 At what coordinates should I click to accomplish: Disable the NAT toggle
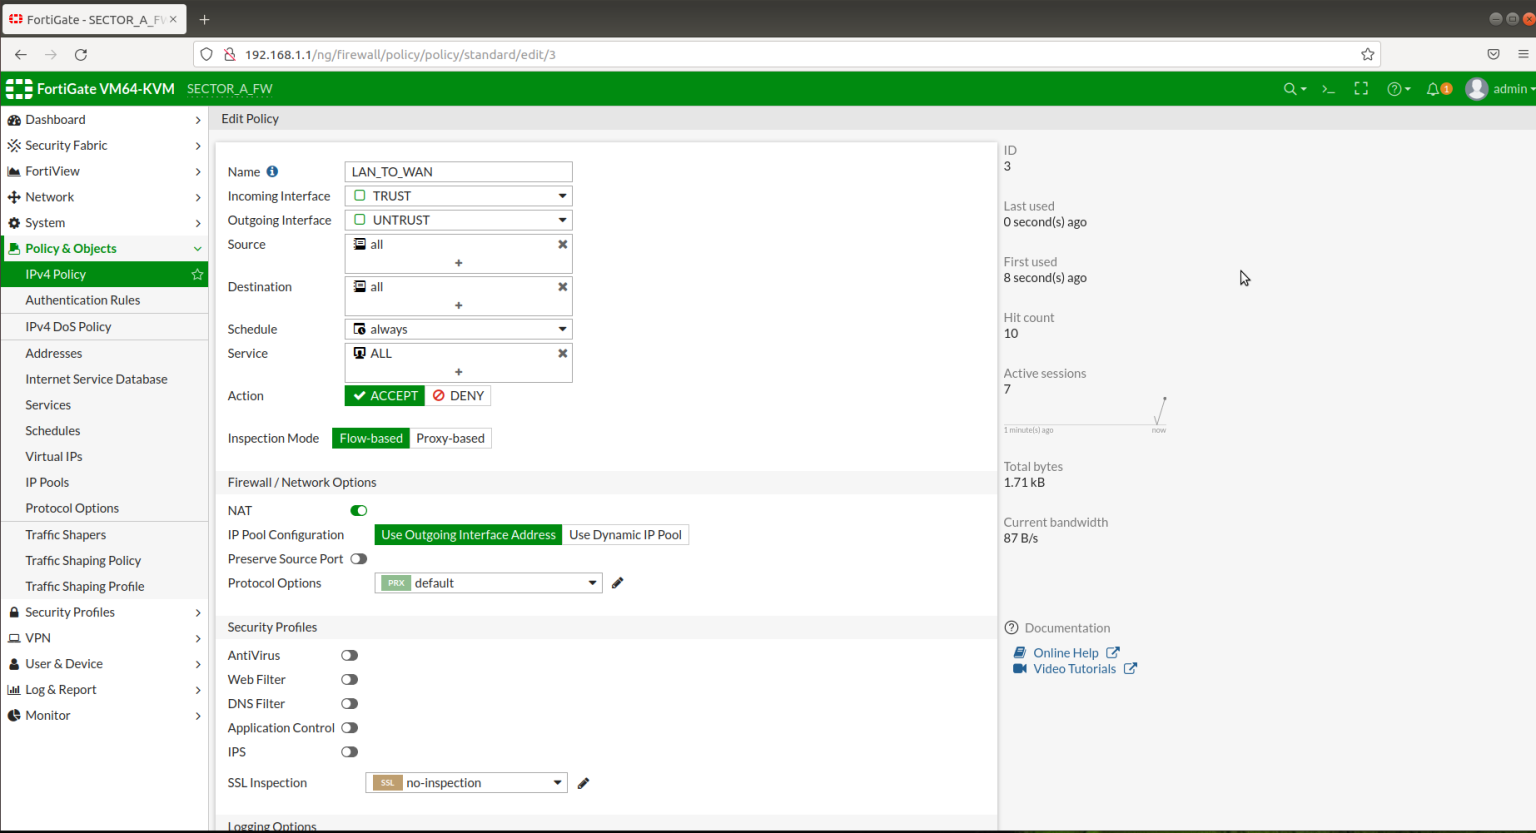tap(358, 510)
